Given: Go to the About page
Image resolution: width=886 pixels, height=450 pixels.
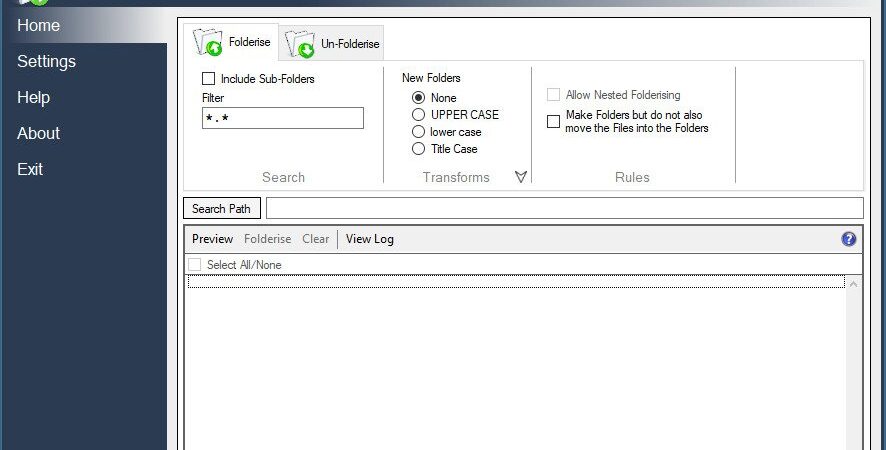Looking at the screenshot, I should tap(38, 133).
